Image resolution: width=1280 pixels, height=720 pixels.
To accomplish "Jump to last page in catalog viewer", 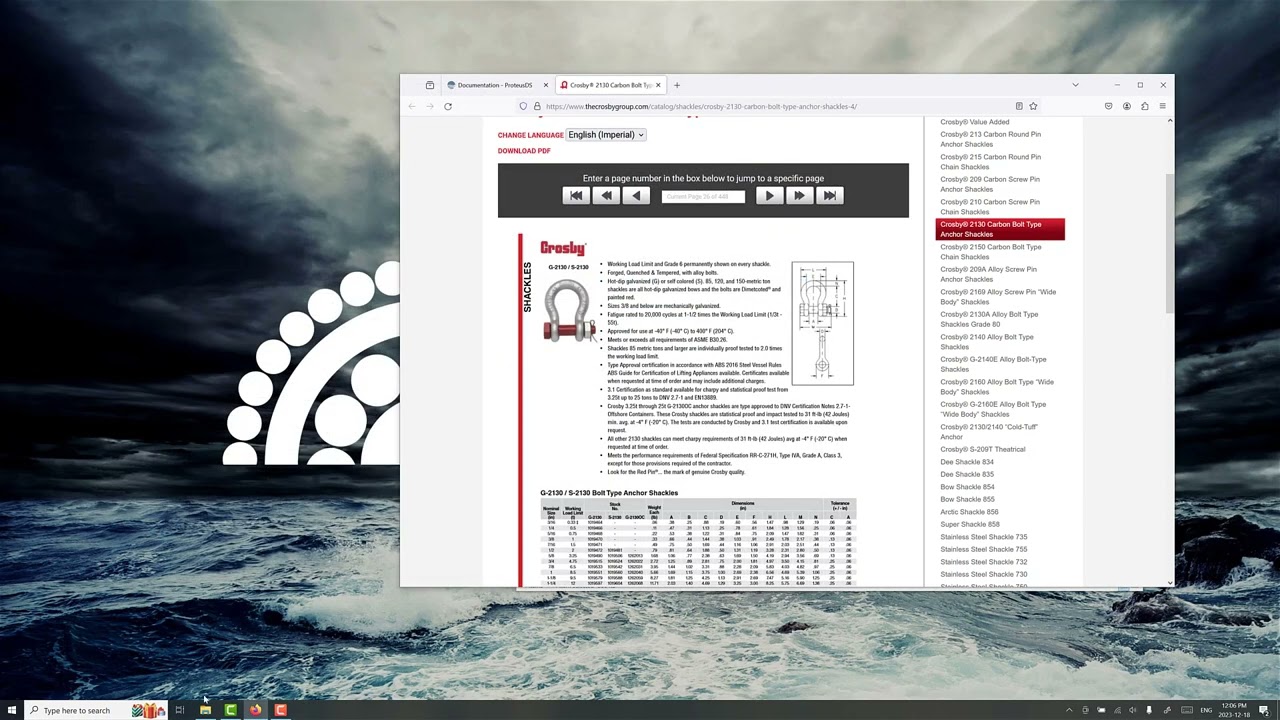I will point(829,196).
